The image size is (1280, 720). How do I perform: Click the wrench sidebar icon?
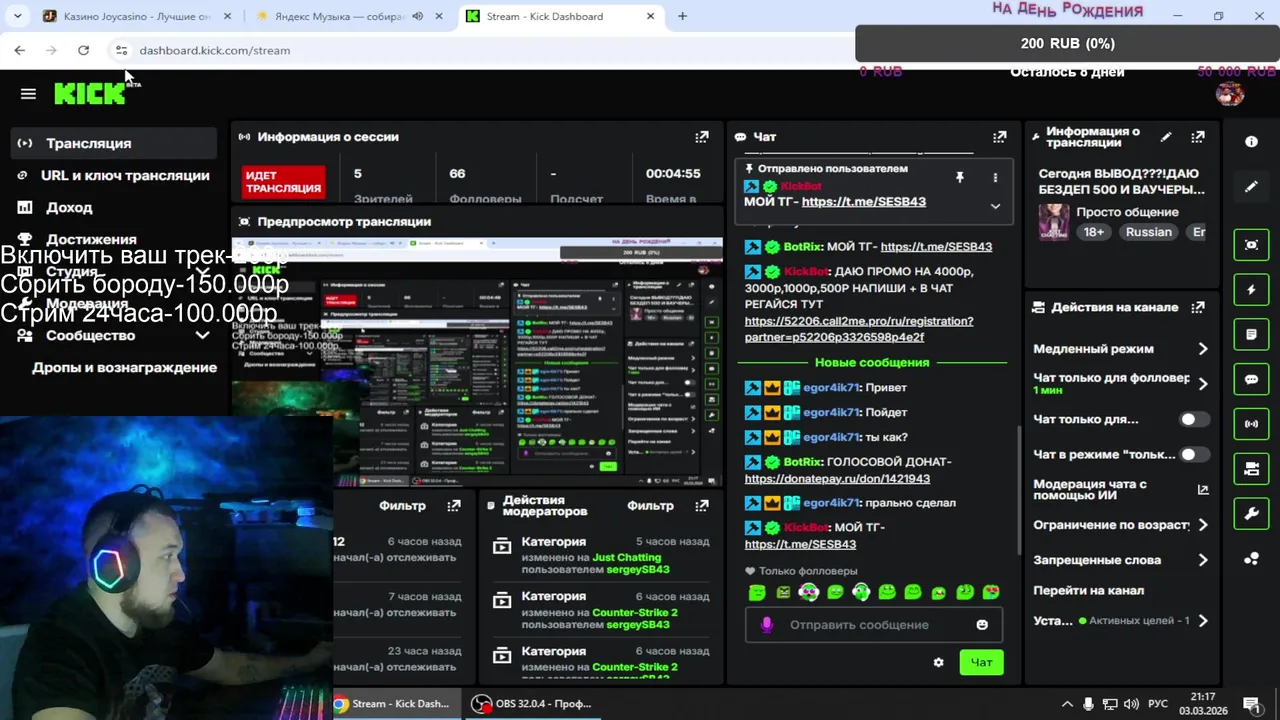click(1251, 514)
